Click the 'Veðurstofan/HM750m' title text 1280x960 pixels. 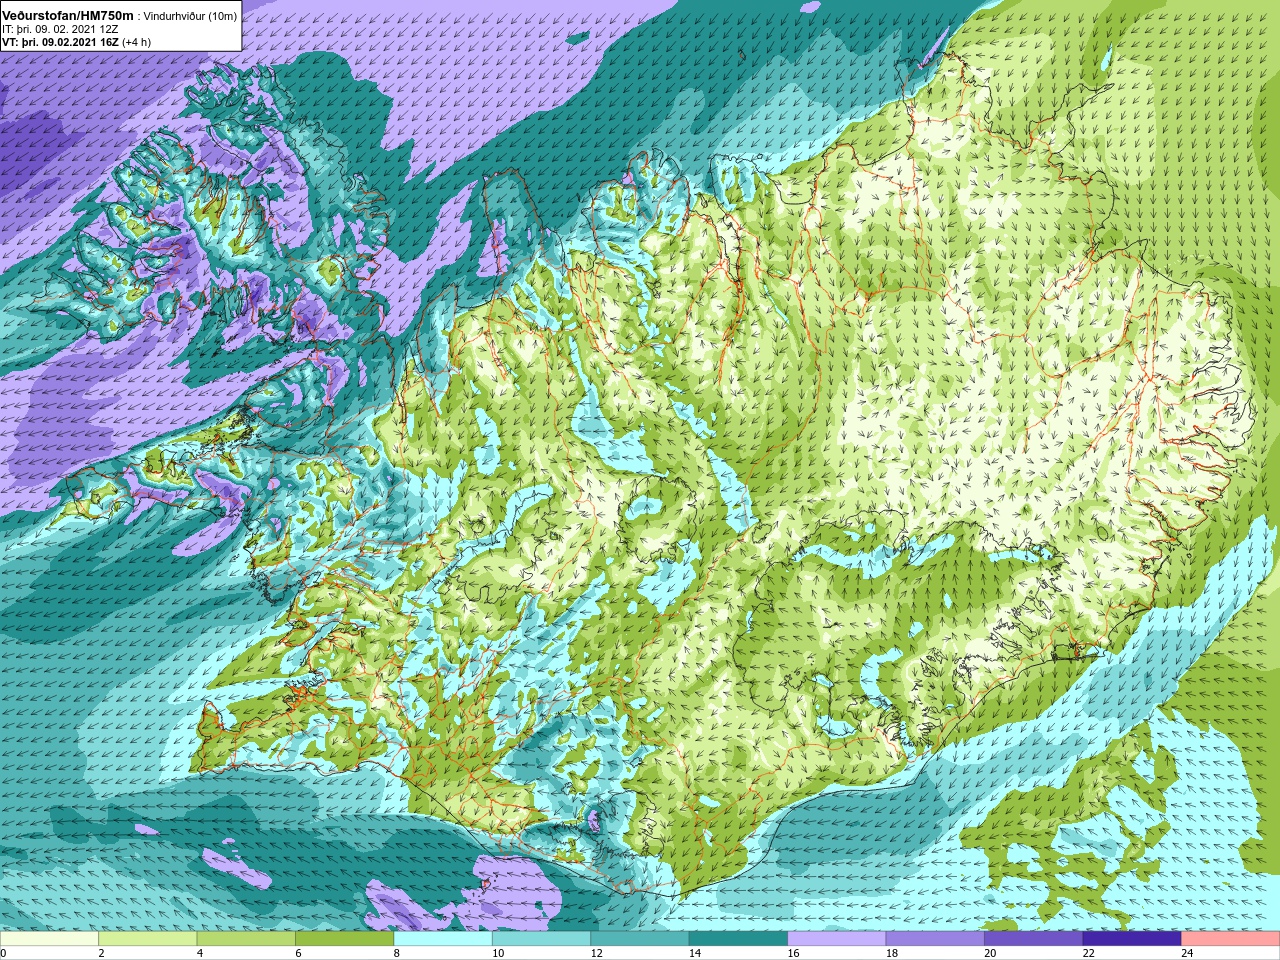click(x=68, y=15)
